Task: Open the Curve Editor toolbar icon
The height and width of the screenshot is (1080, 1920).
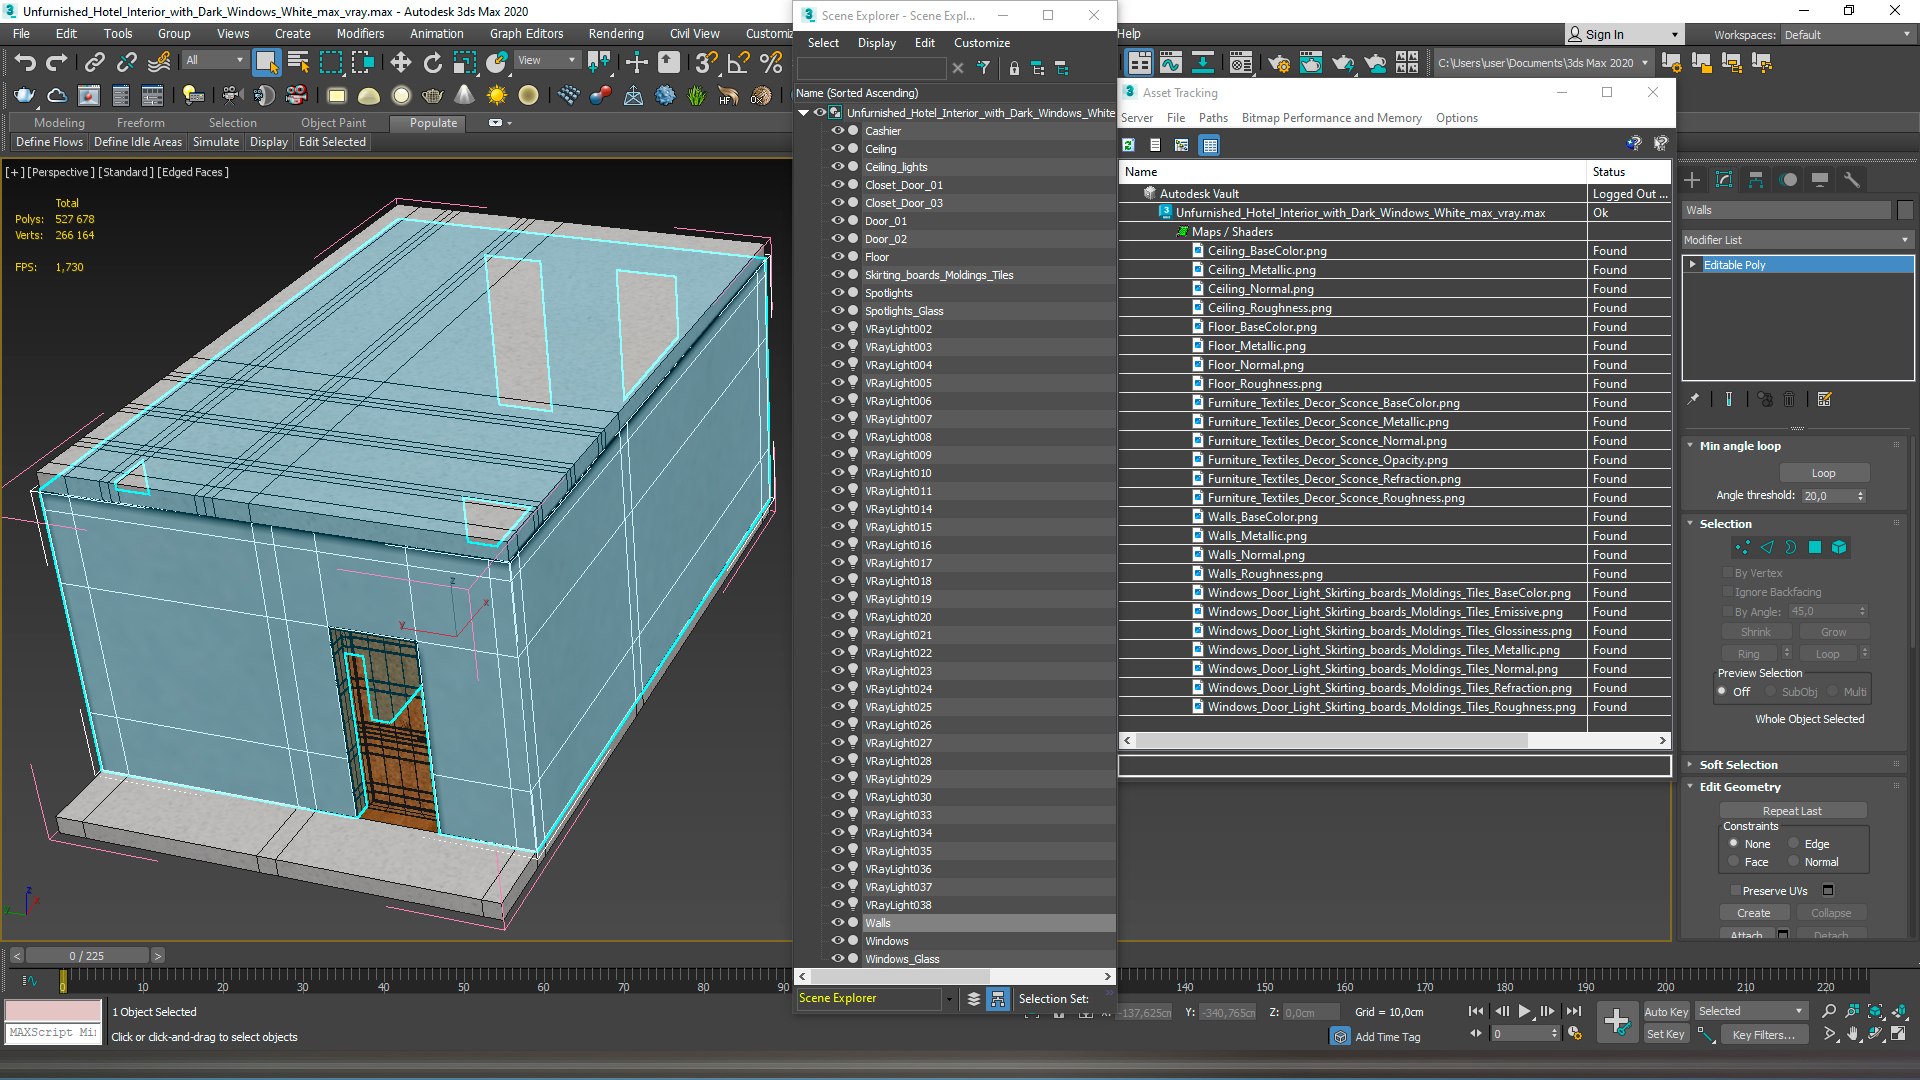Action: [x=1171, y=63]
